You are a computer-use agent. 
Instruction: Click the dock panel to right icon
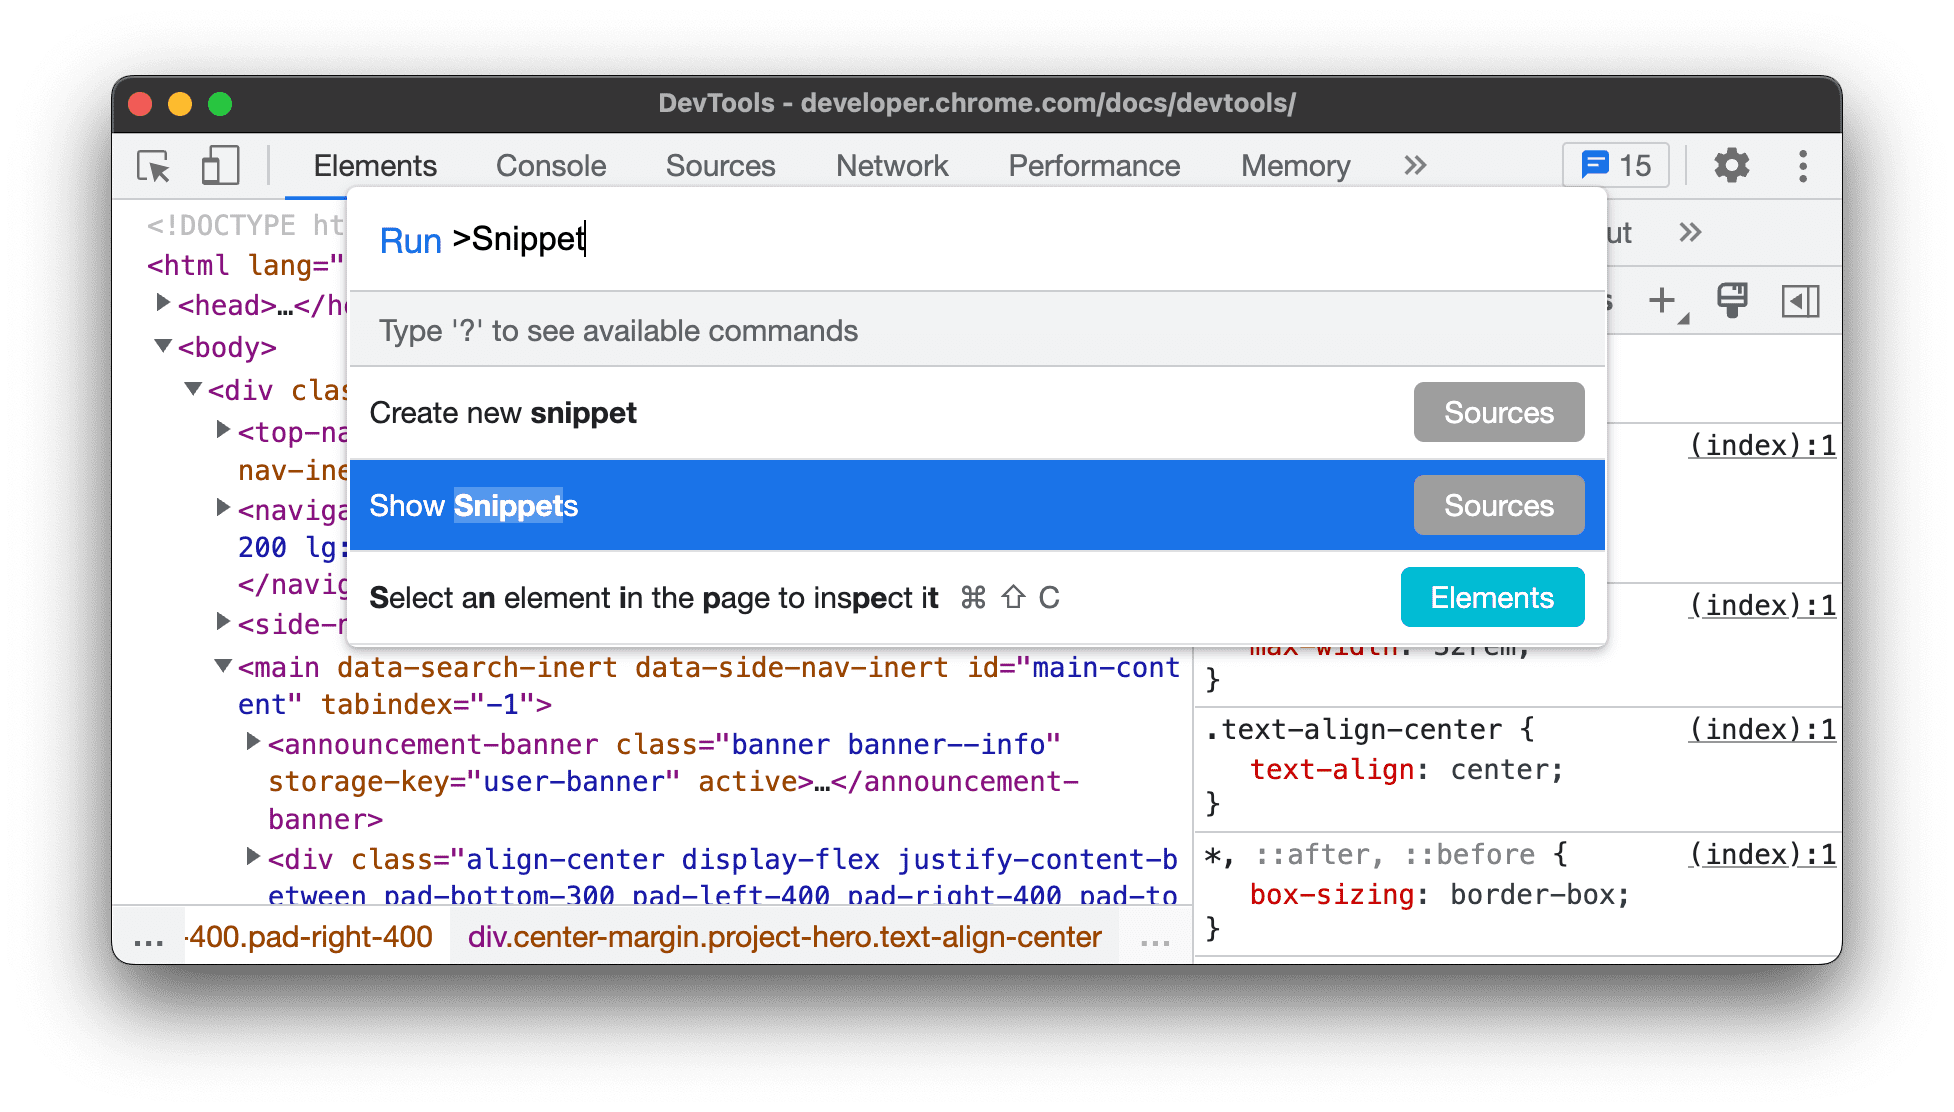[1800, 299]
